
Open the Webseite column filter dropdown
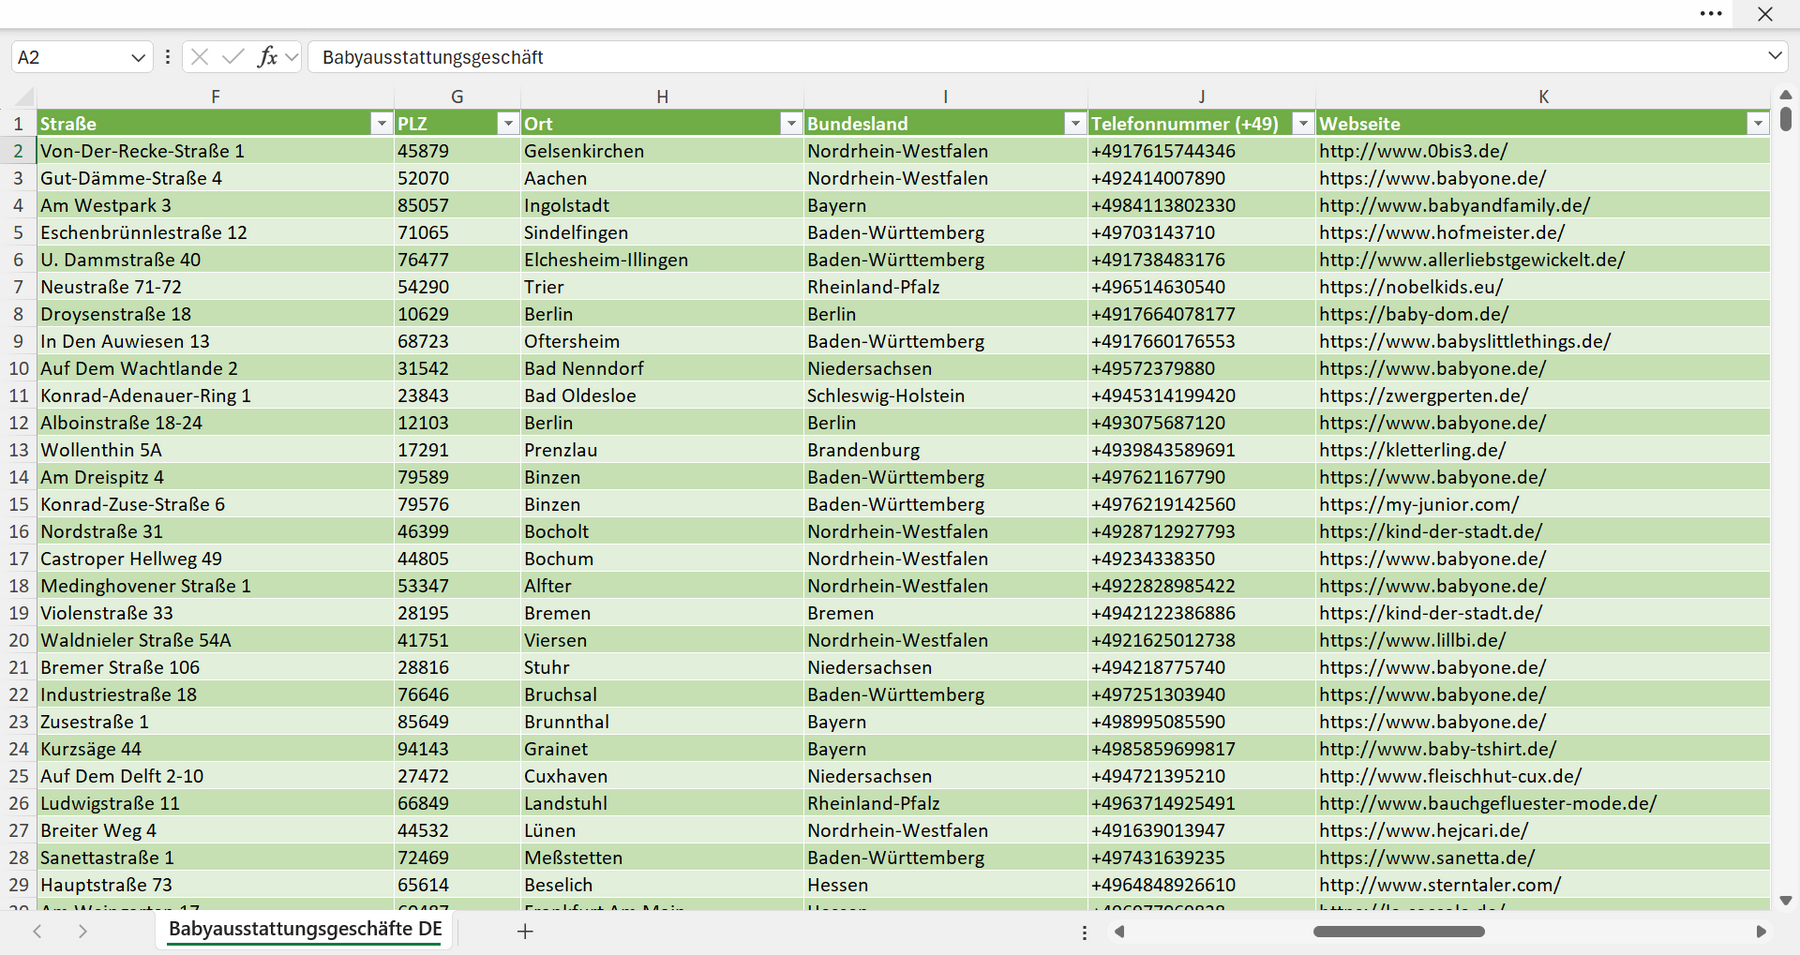coord(1758,123)
